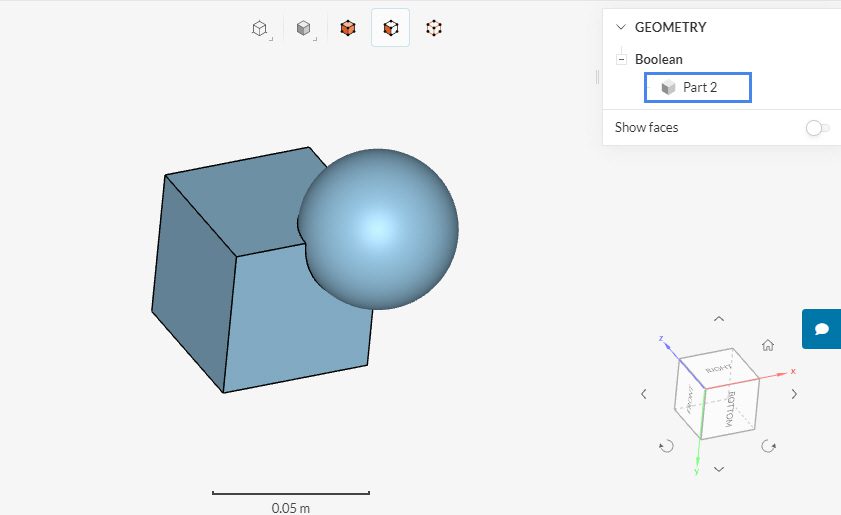Reset view with the home icon

click(768, 345)
